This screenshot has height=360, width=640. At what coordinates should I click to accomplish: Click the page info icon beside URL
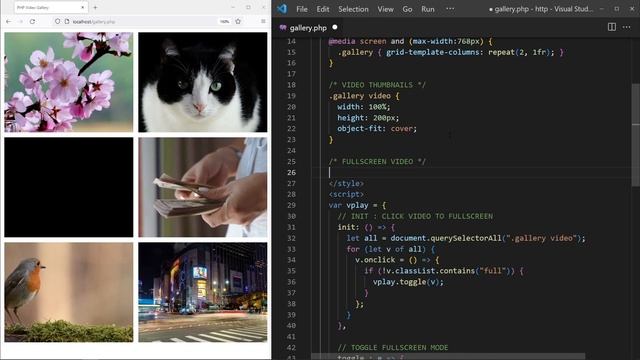pos(67,21)
